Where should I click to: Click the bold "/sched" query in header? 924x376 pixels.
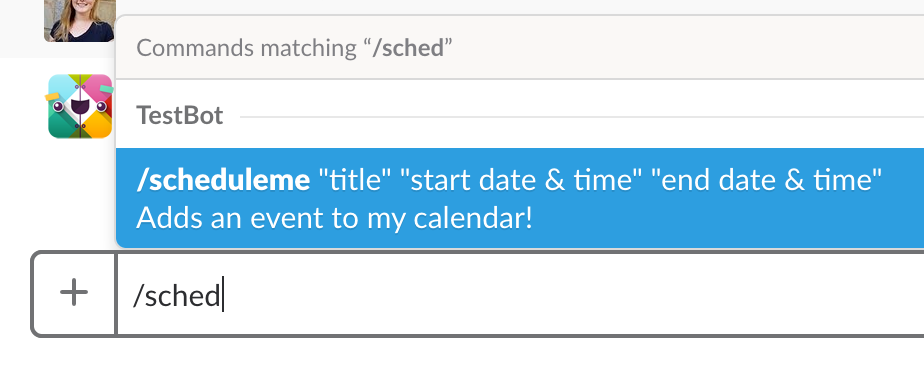(408, 48)
